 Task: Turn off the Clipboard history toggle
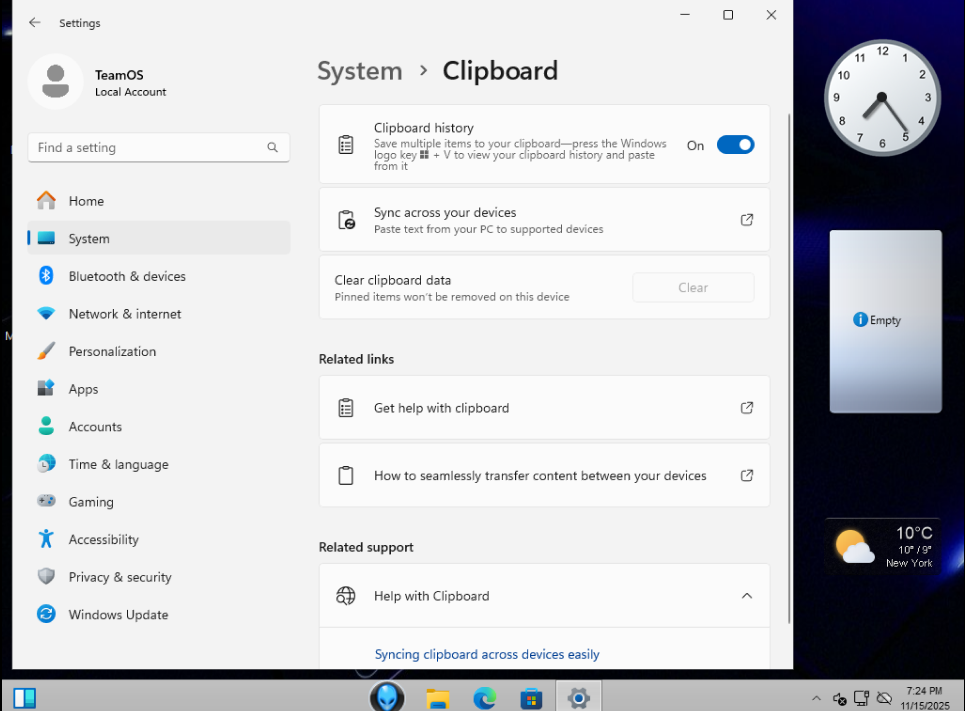point(735,145)
